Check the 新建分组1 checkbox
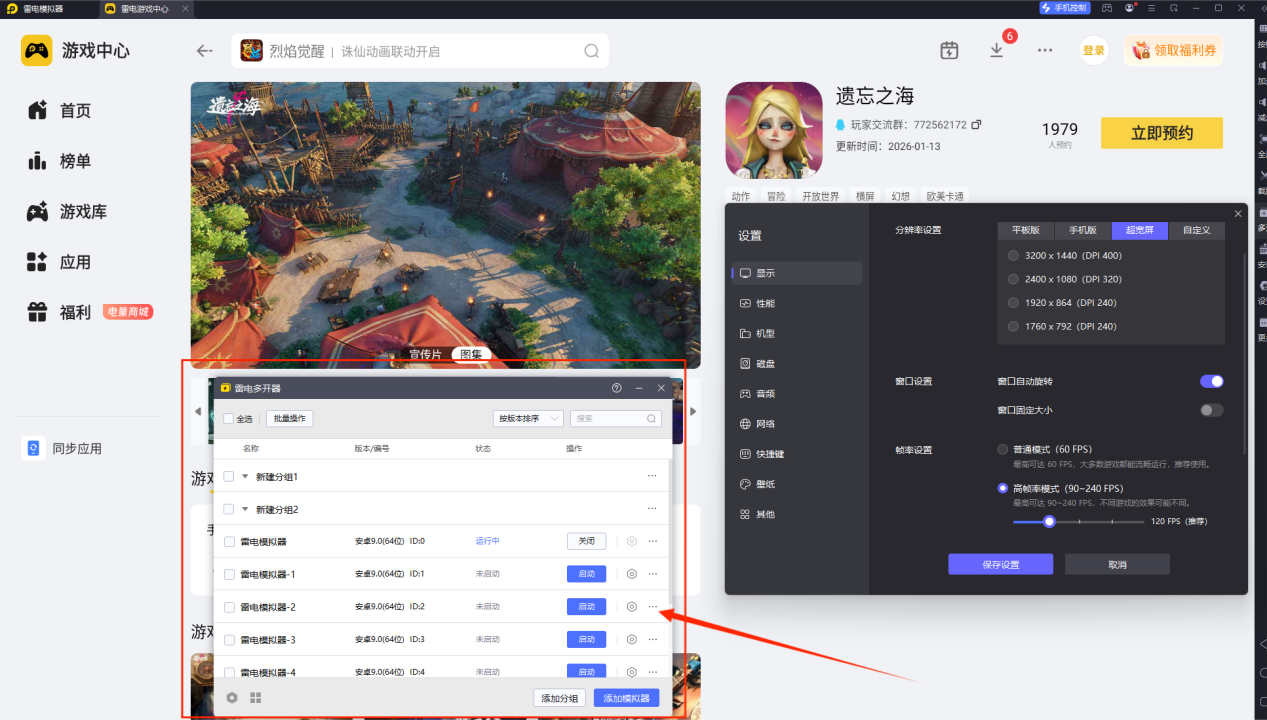 tap(229, 477)
